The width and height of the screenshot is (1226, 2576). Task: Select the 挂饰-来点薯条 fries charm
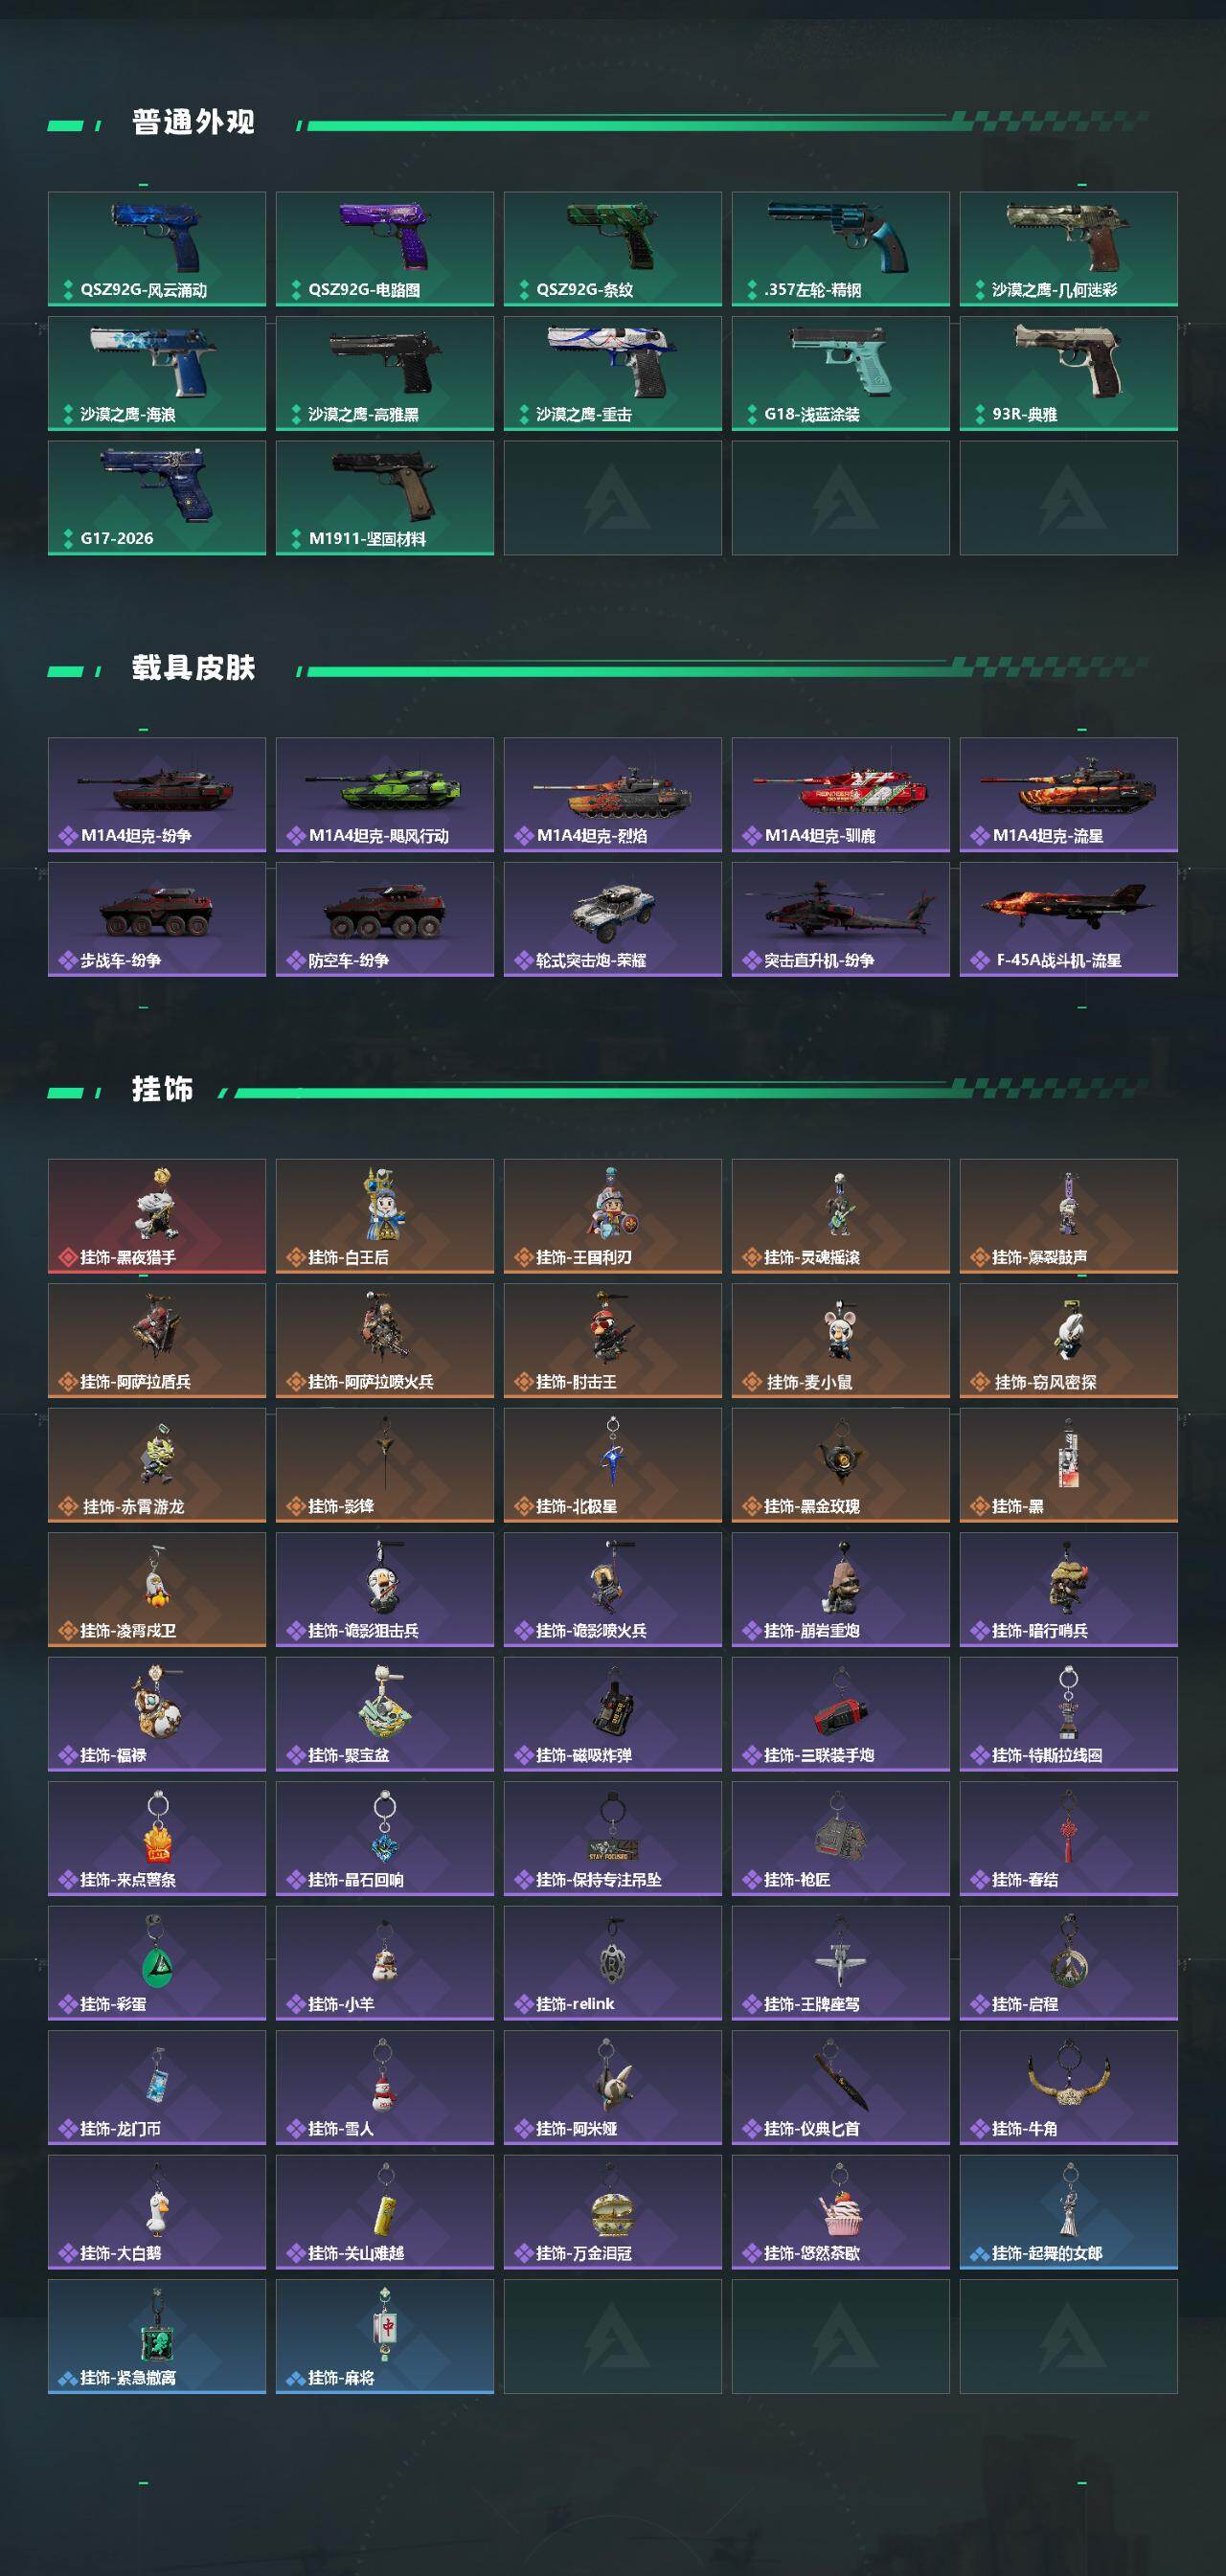157,1838
